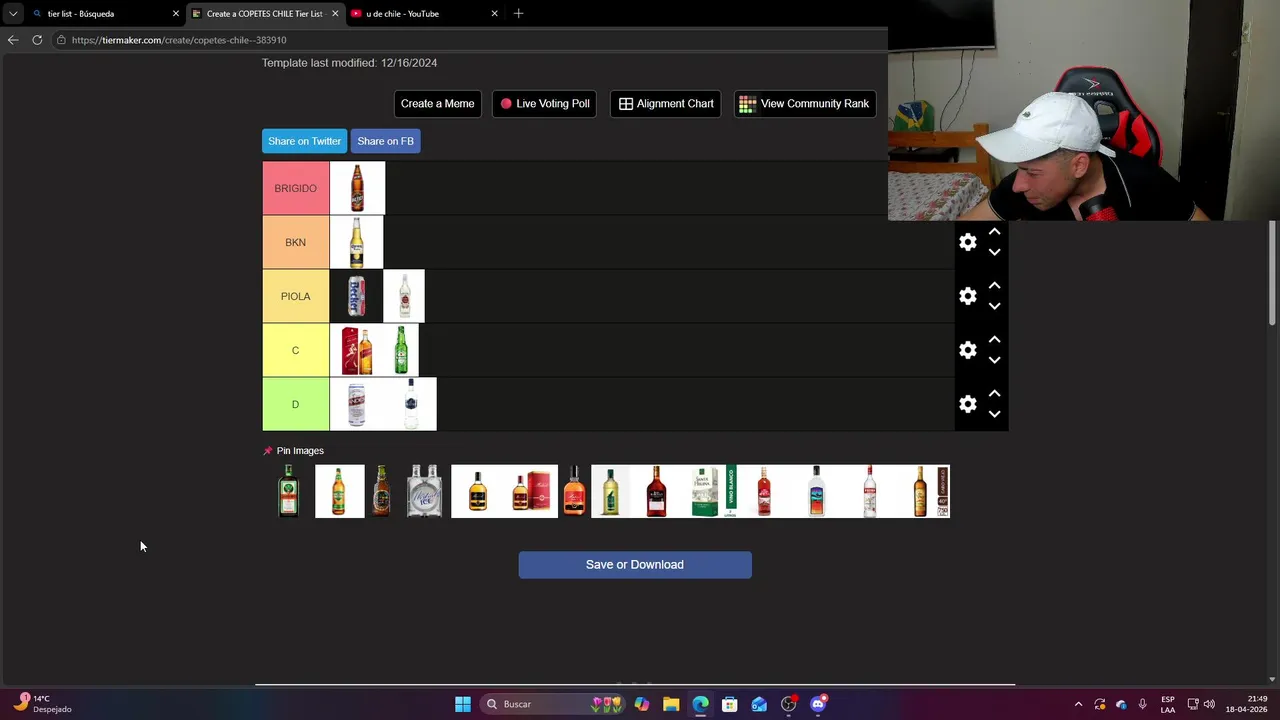The height and width of the screenshot is (720, 1280).
Task: Open View Community Rank
Action: click(x=805, y=104)
